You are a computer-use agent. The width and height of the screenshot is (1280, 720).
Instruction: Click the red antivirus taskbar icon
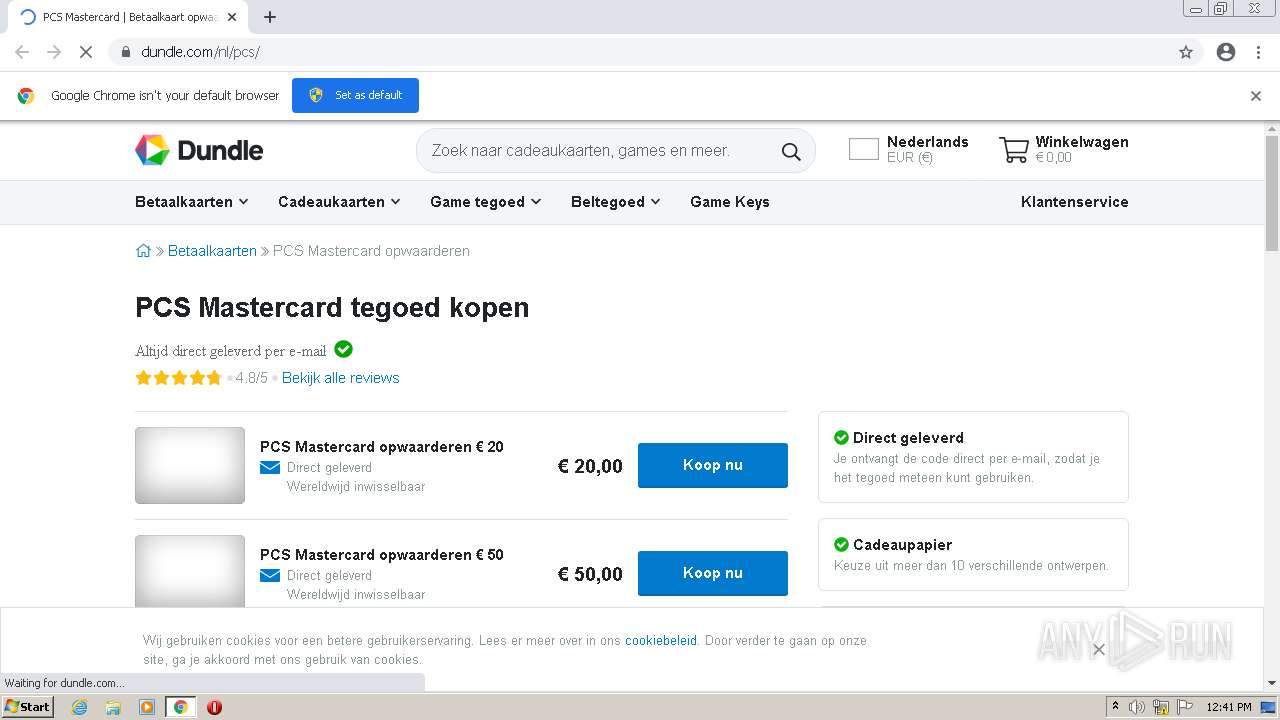214,707
